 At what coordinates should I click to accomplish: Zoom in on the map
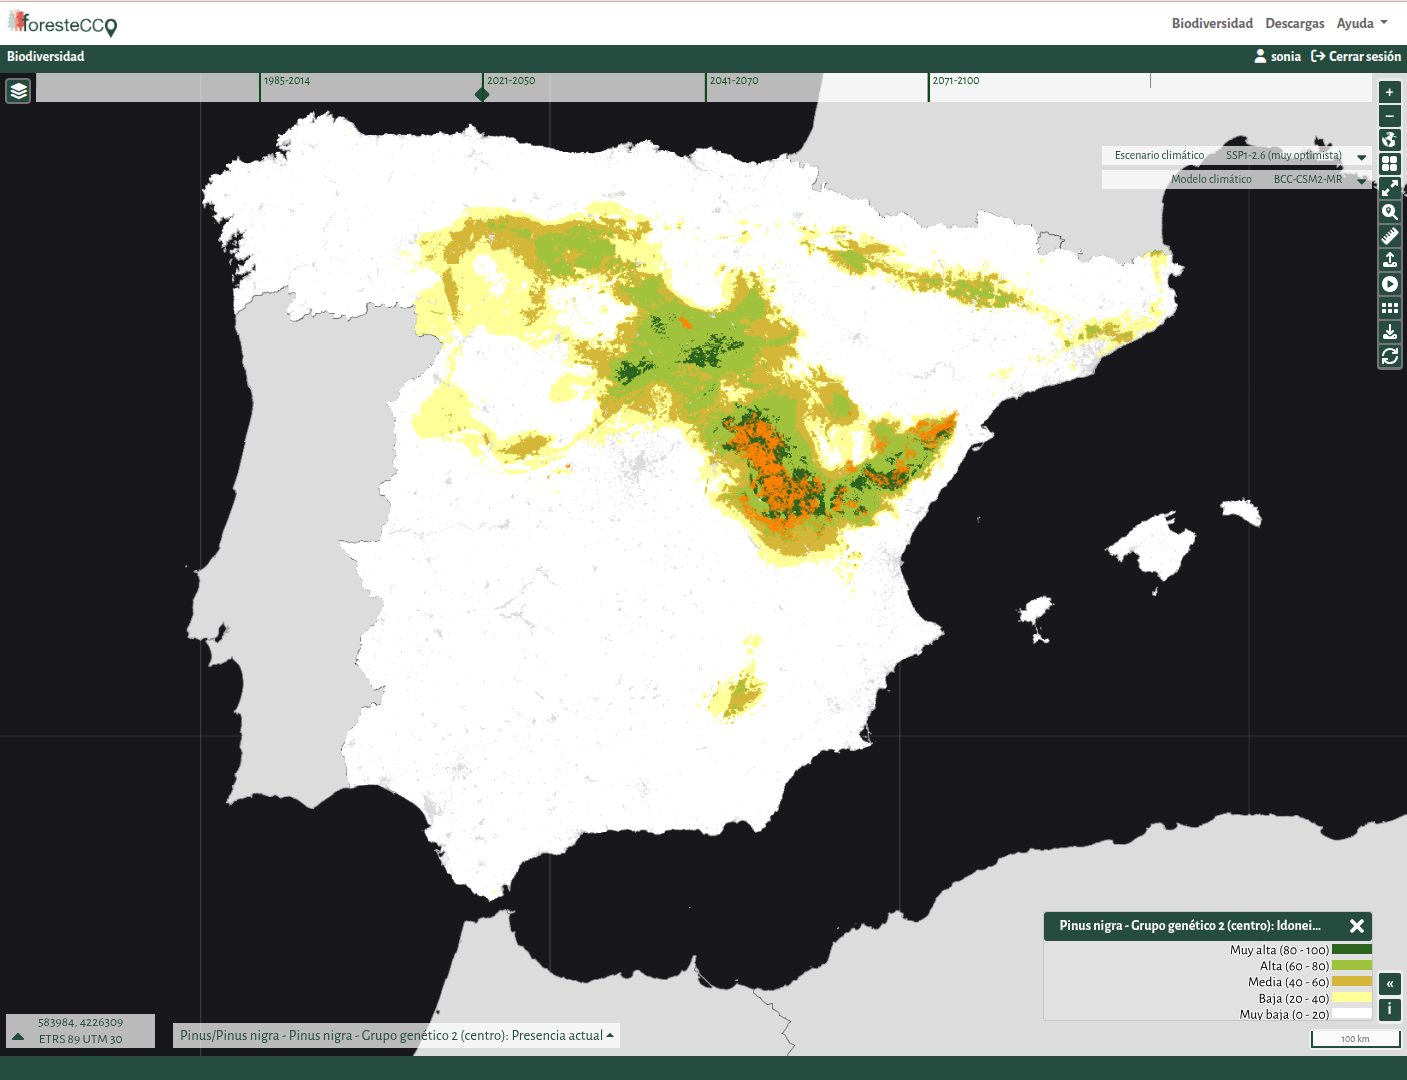1389,92
